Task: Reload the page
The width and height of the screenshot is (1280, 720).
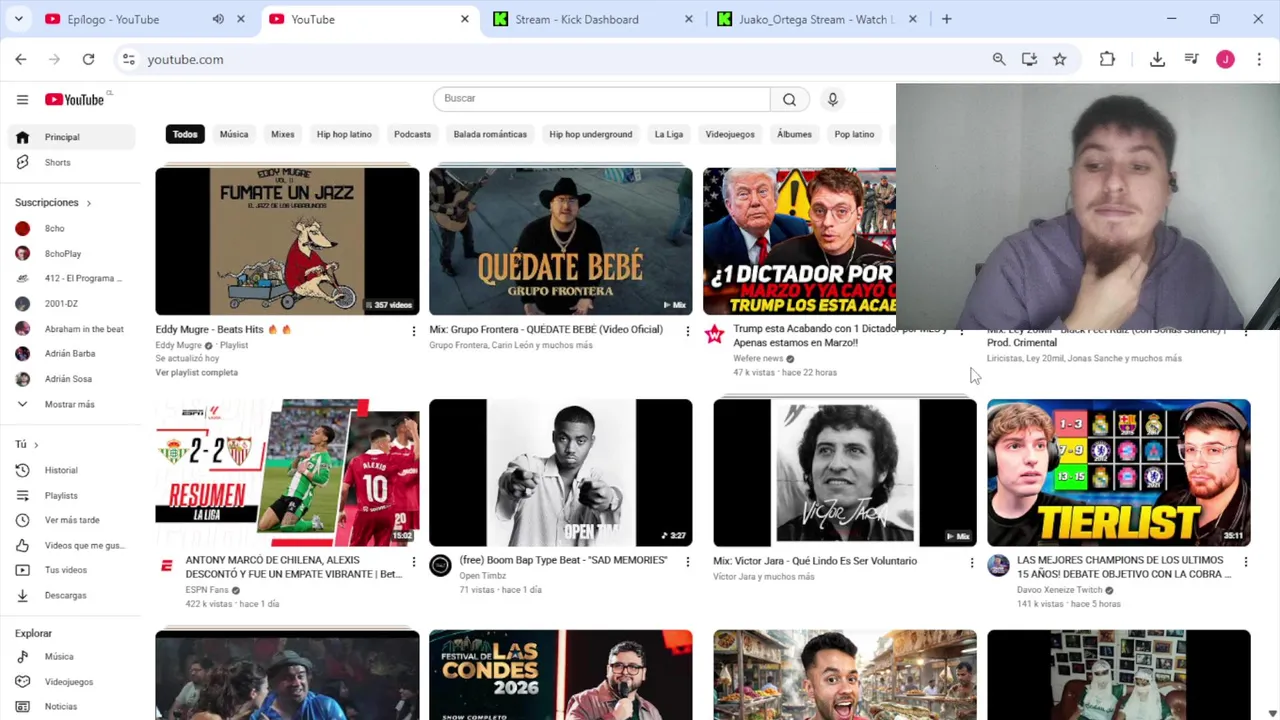Action: pyautogui.click(x=88, y=59)
